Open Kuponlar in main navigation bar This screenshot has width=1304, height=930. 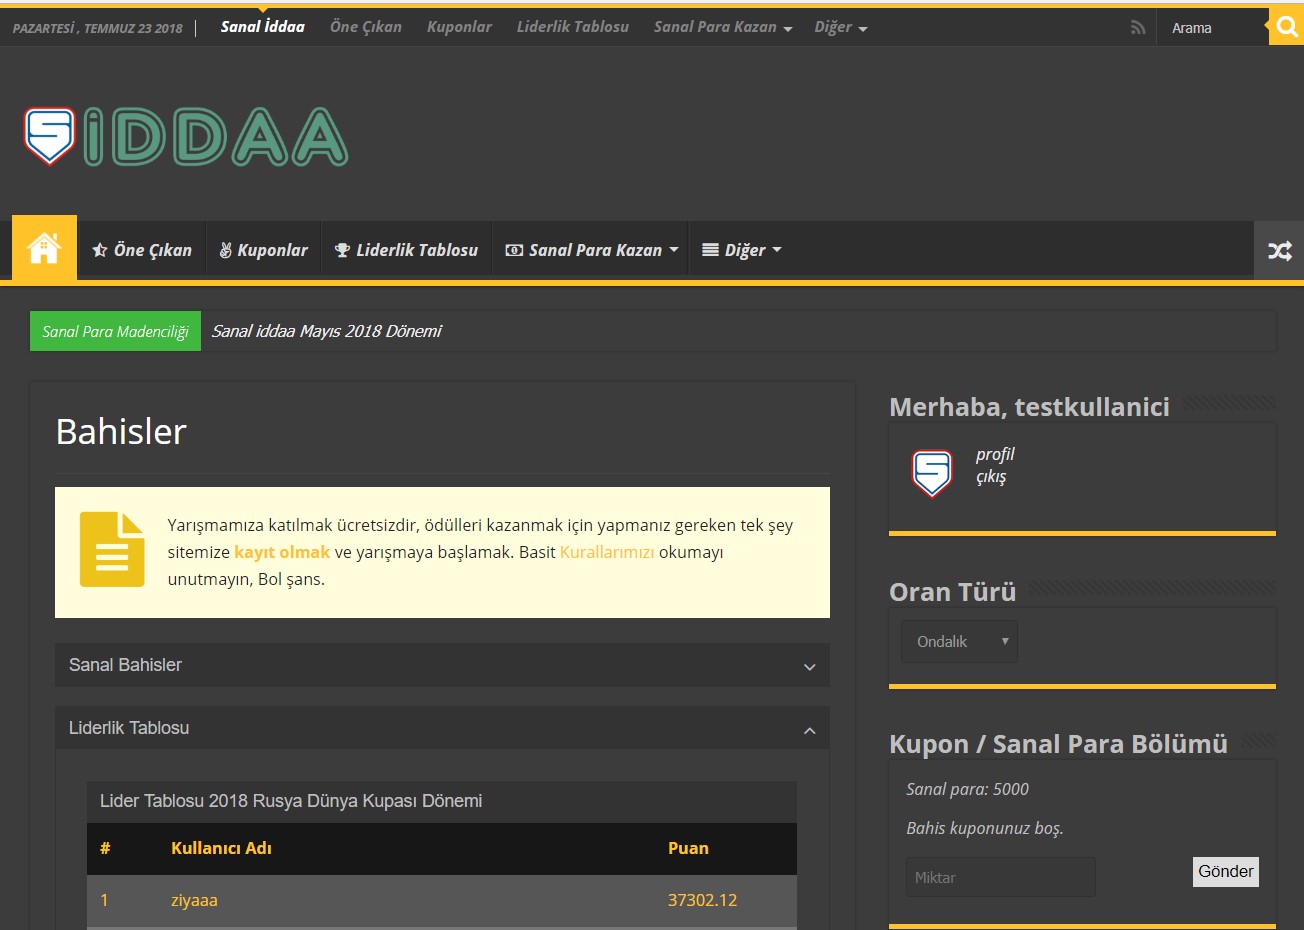coord(263,250)
